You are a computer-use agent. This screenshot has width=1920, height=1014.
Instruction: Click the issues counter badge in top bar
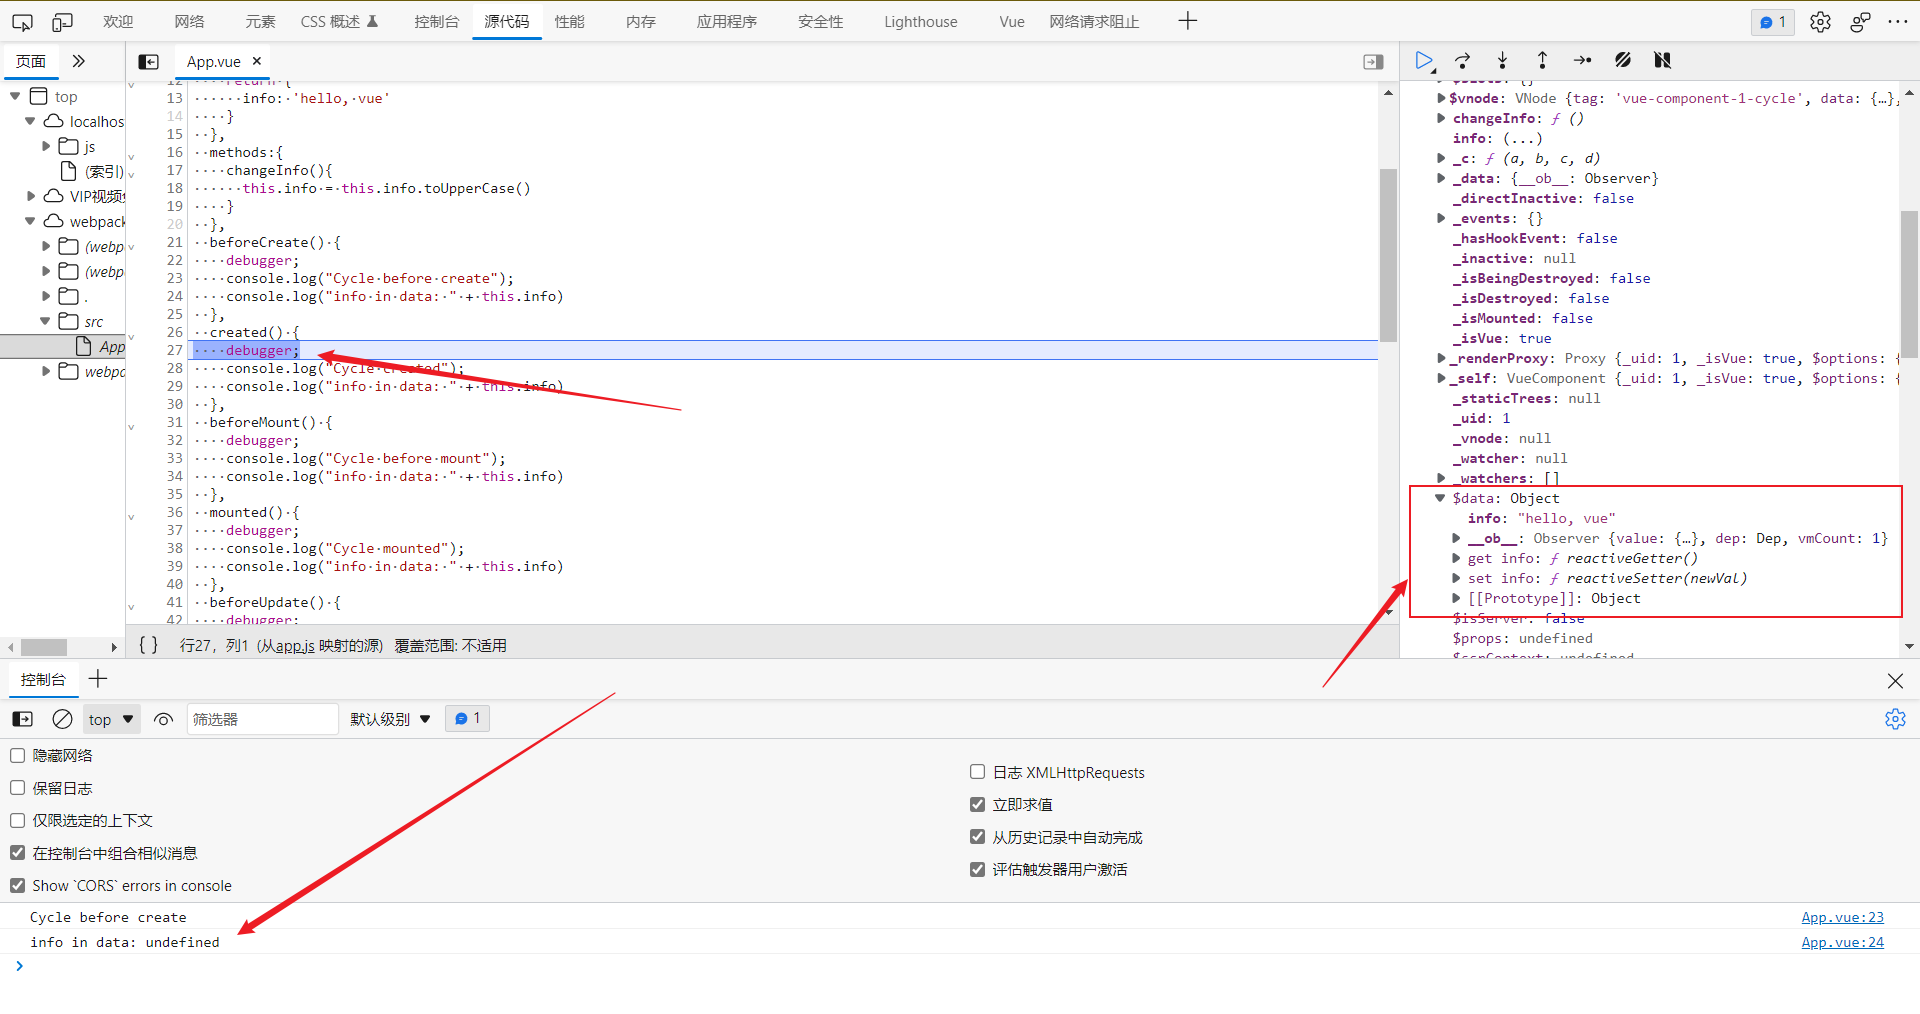click(x=1773, y=22)
